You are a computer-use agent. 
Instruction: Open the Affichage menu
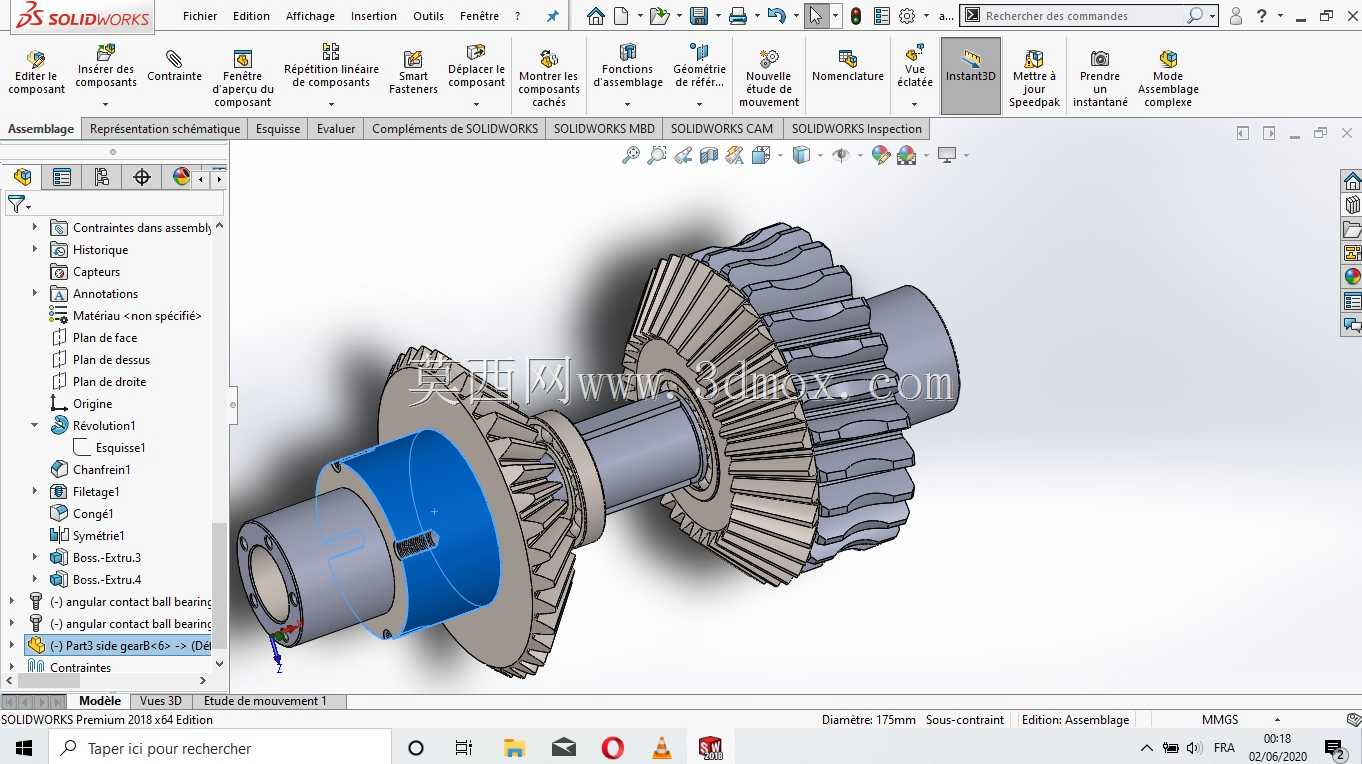(310, 16)
